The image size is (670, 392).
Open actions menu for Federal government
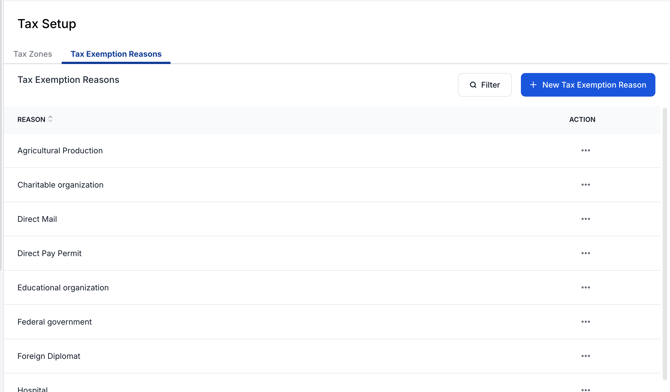585,321
